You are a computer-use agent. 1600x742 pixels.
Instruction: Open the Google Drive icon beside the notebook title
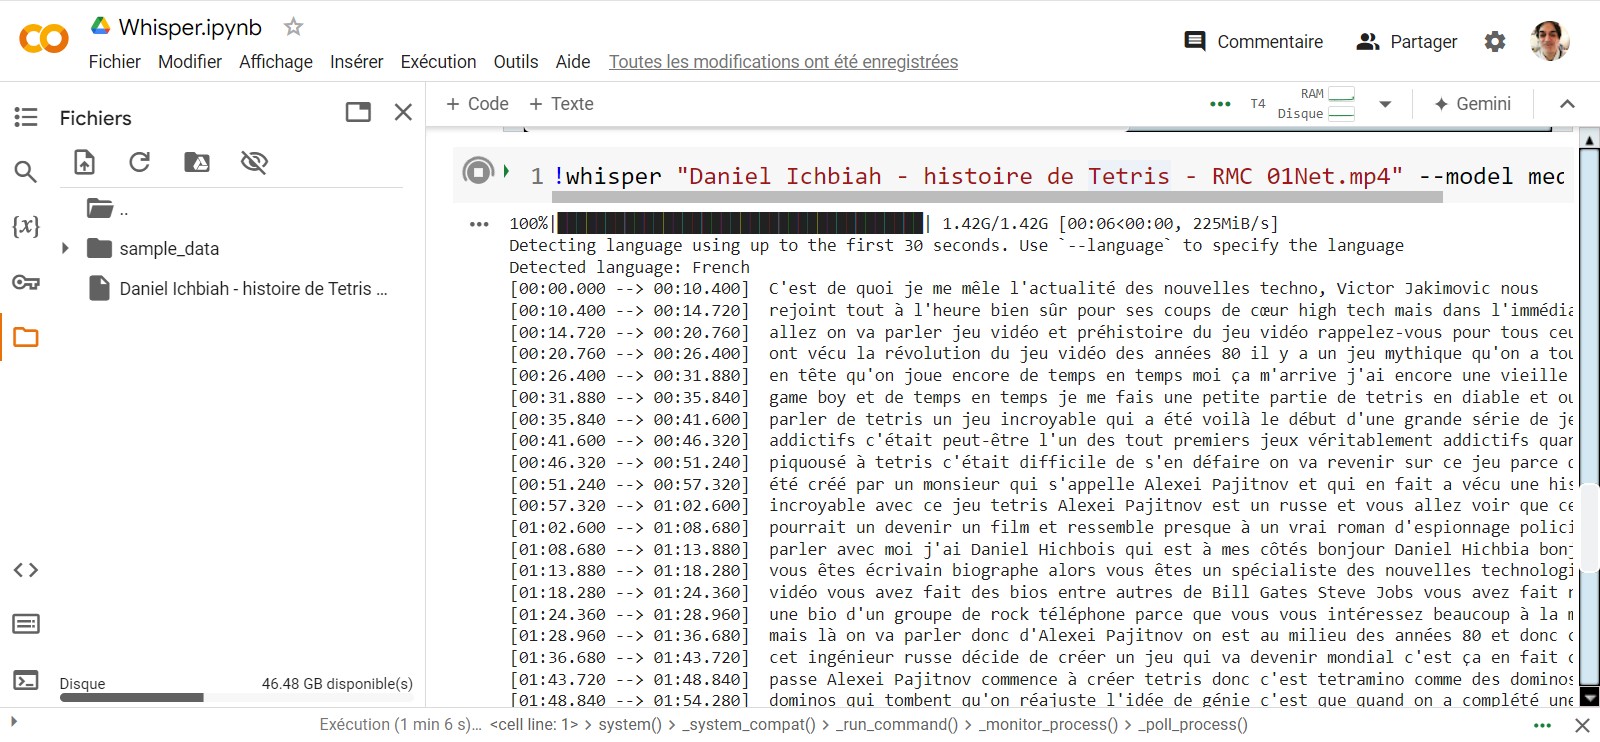click(100, 26)
